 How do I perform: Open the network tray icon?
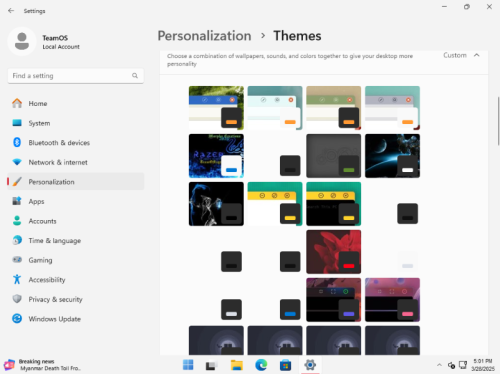point(463,365)
